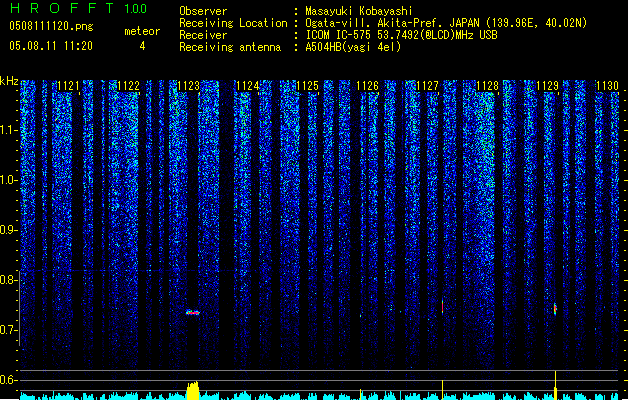Select the file name 0508111120.png

pos(51,26)
